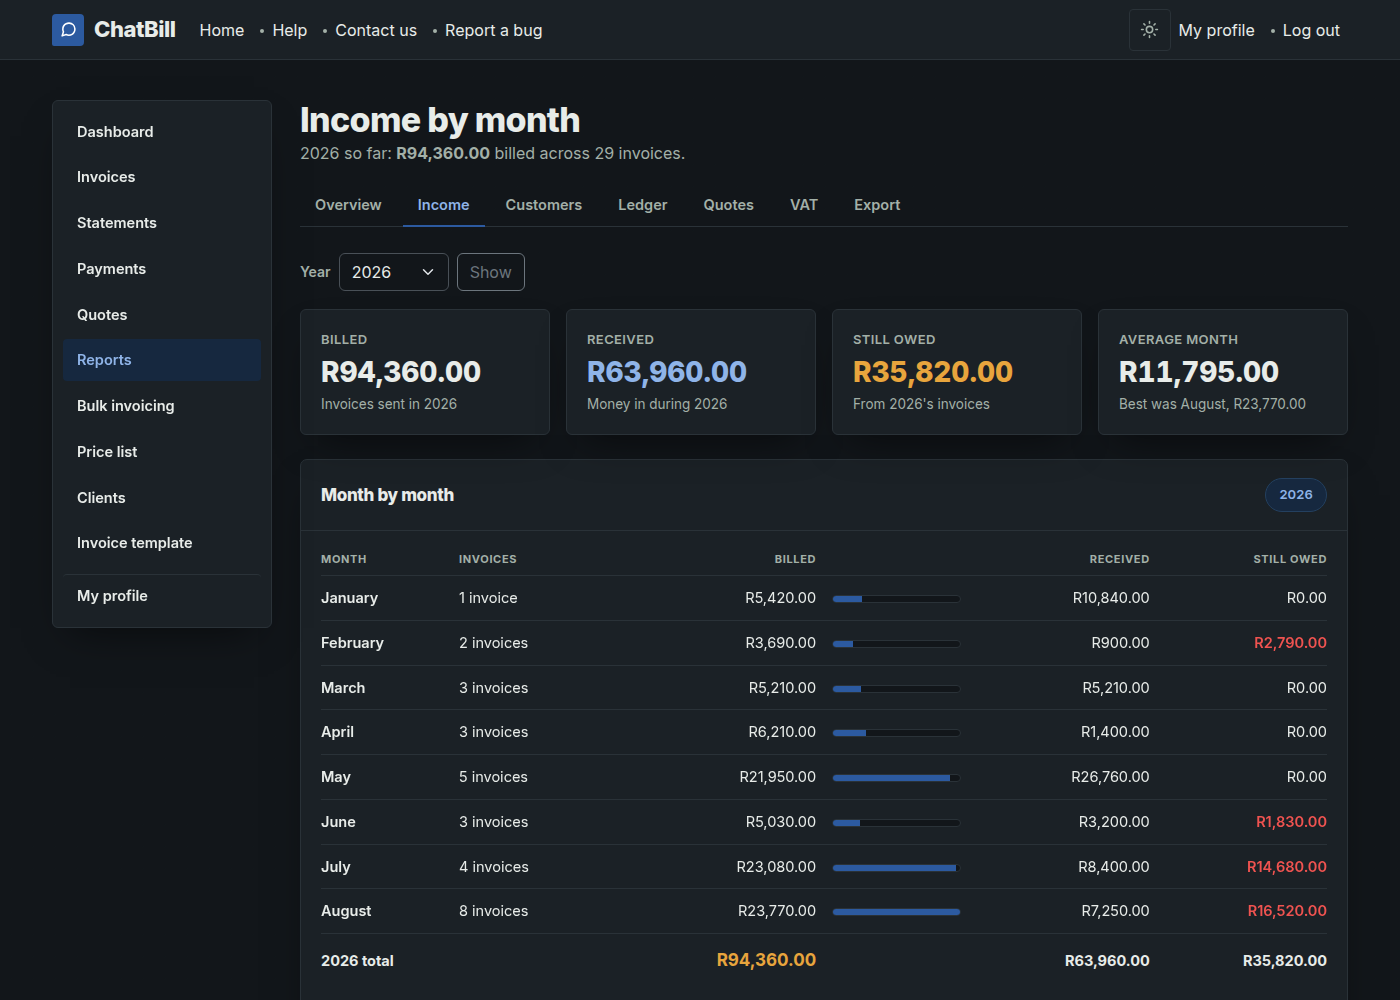Open Price list in the sidebar
Viewport: 1400px width, 1000px height.
(162, 452)
